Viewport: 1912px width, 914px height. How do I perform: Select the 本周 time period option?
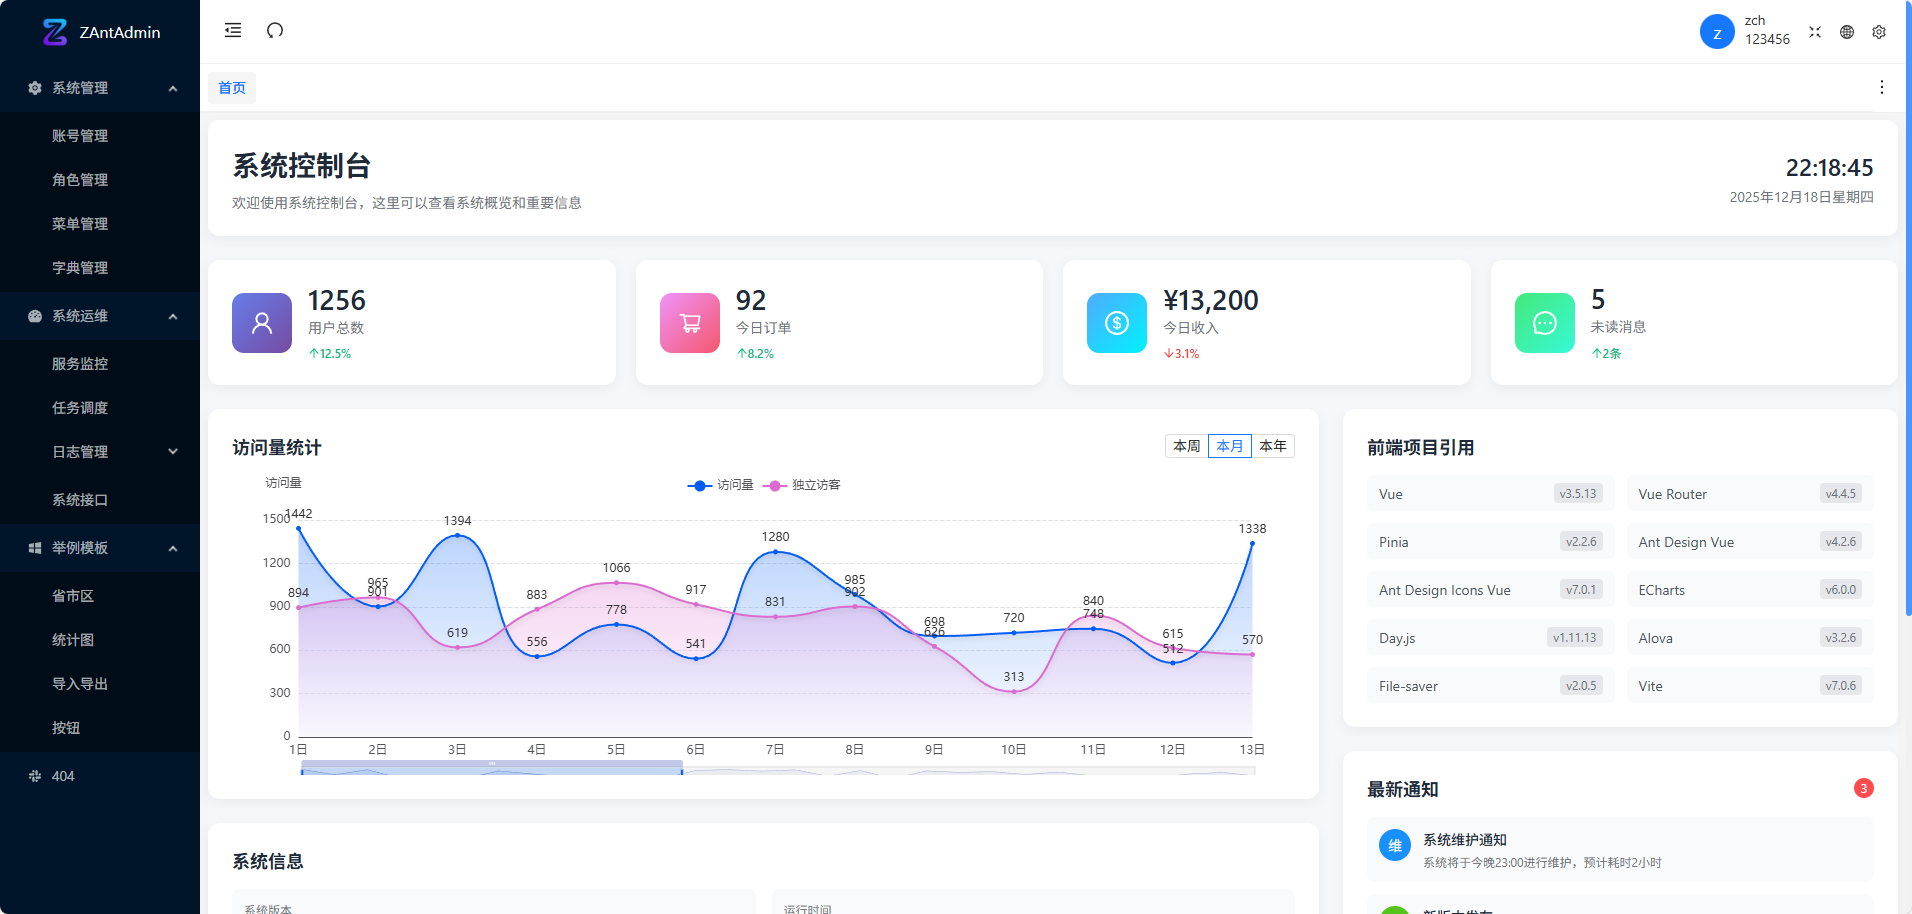1186,445
